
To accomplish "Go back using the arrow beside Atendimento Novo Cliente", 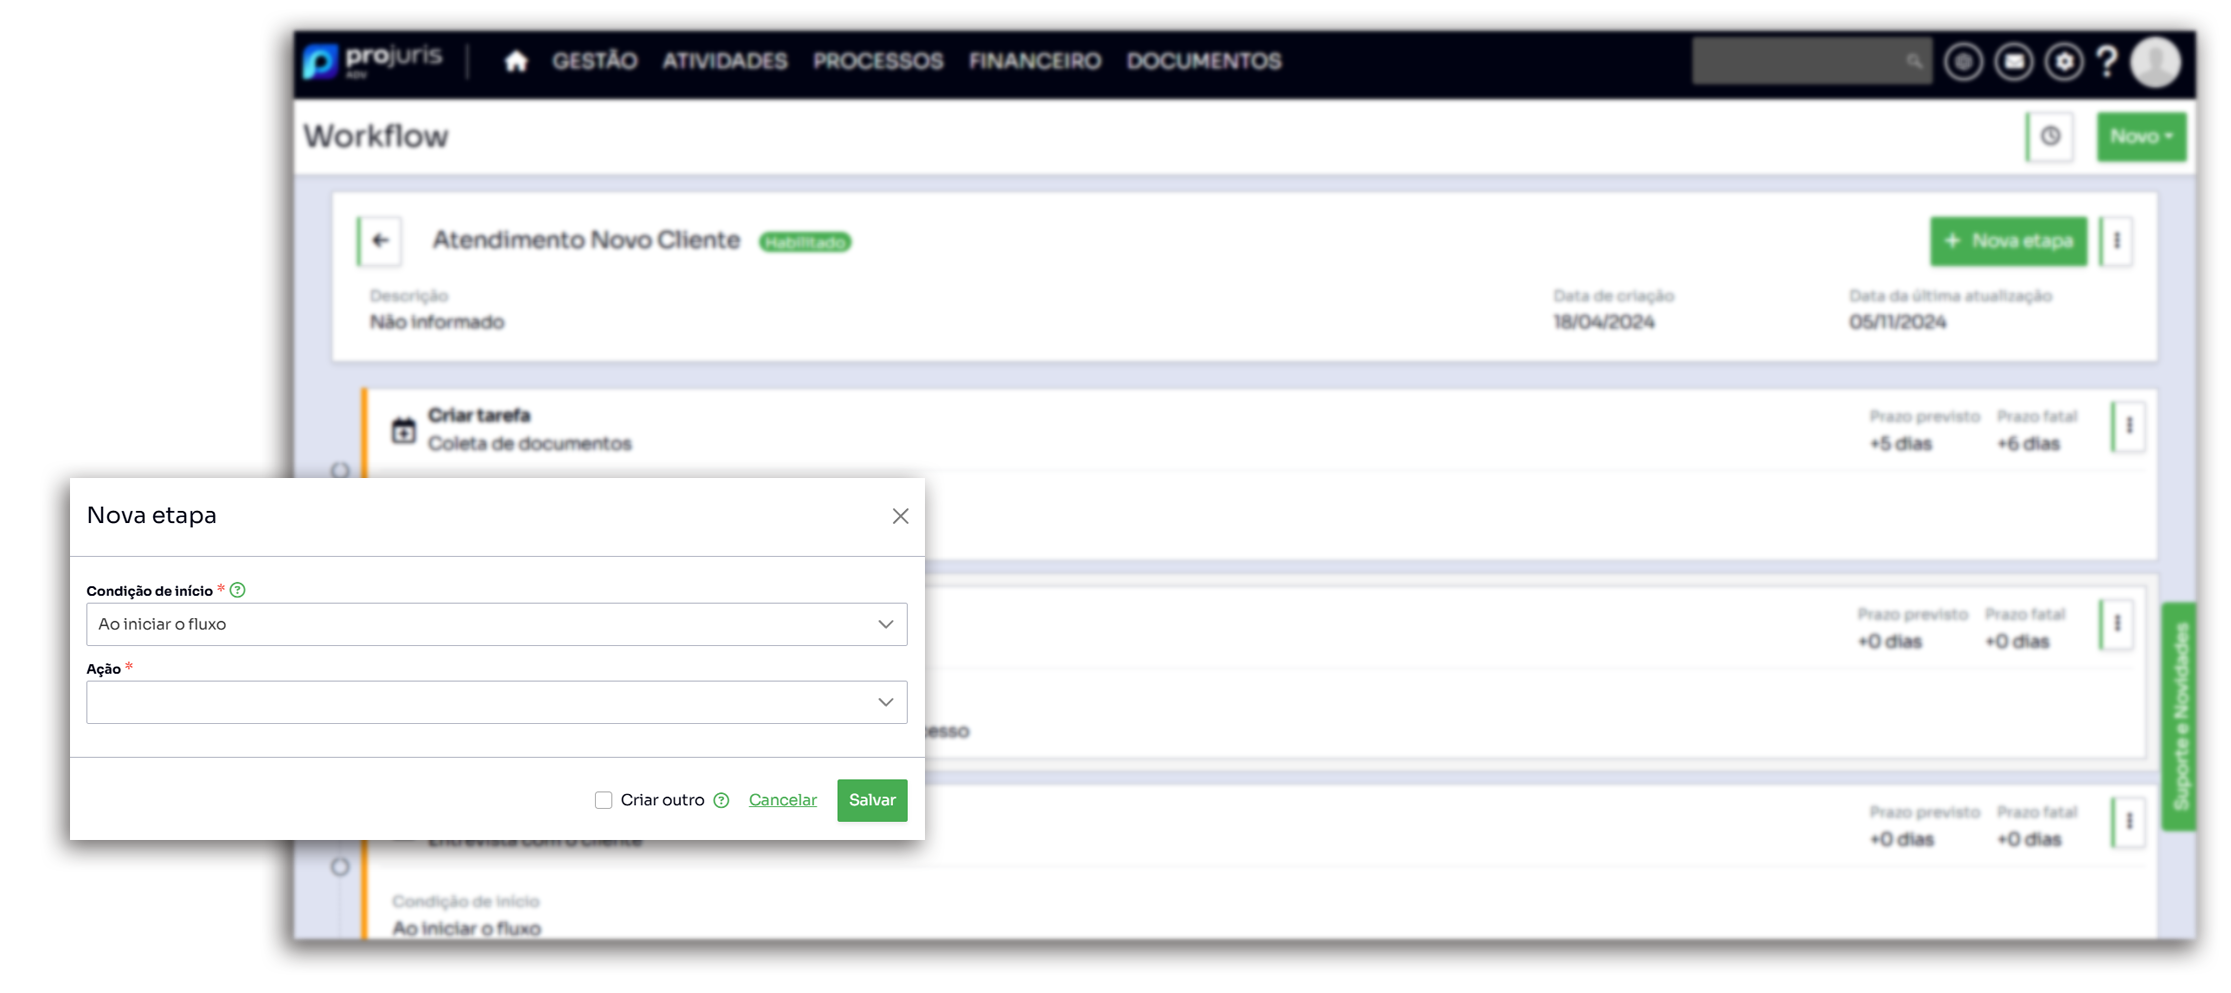I will 380,240.
